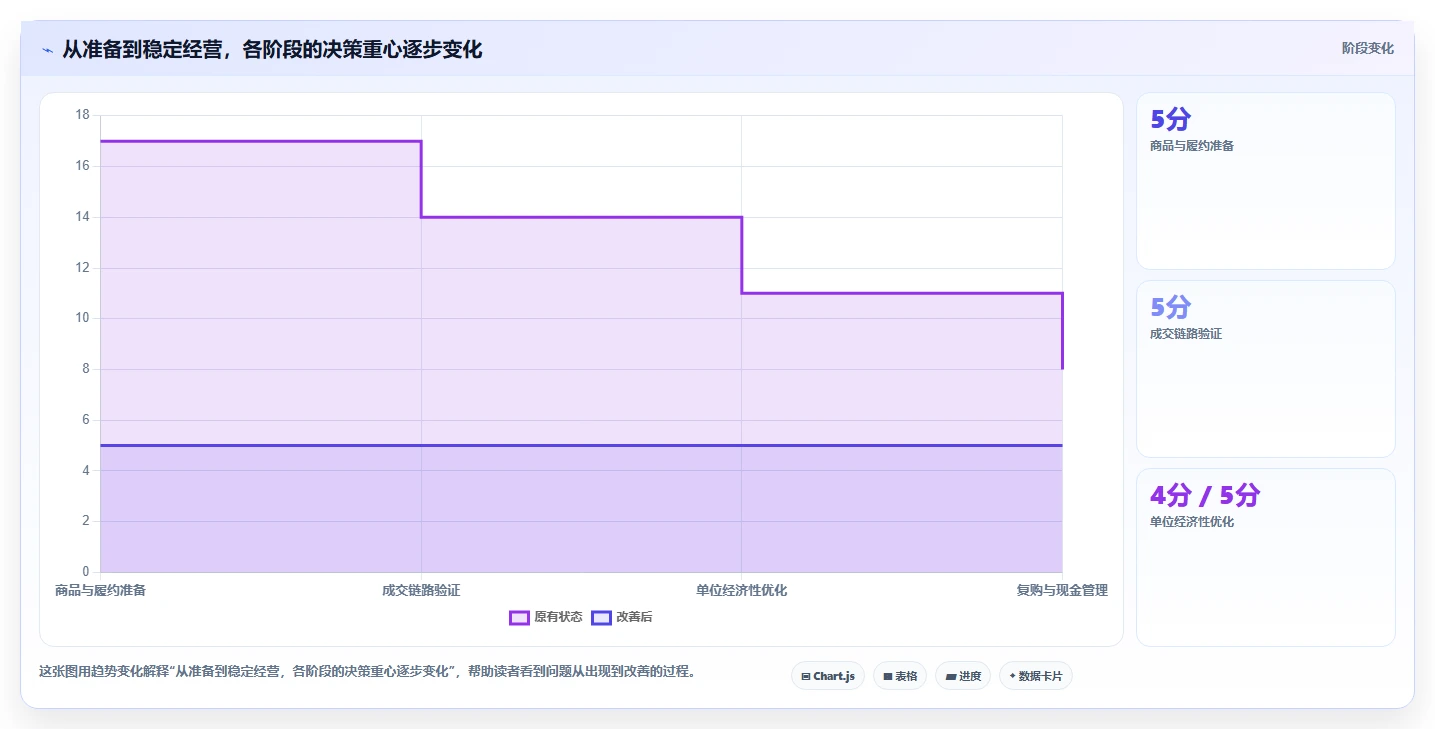Click the 阶段变化 label in header
The width and height of the screenshot is (1435, 729).
point(1367,48)
